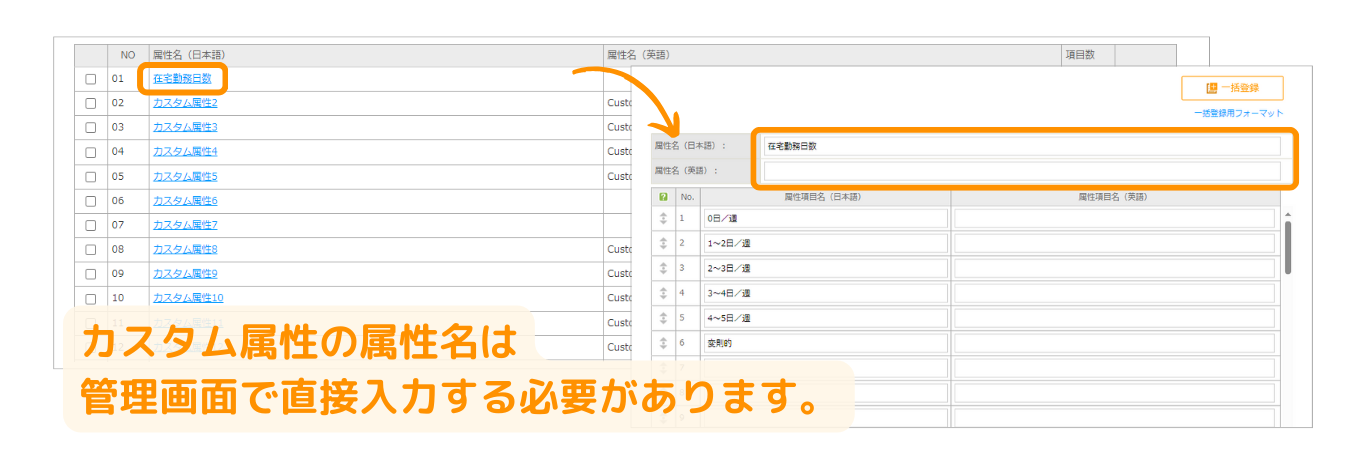Click reorder arrows icon for item row 6
The height and width of the screenshot is (456, 1366).
click(x=663, y=343)
